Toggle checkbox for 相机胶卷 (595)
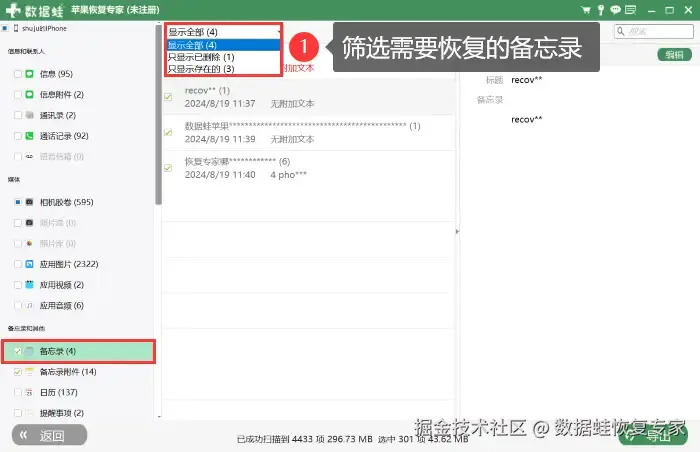 click(x=18, y=202)
